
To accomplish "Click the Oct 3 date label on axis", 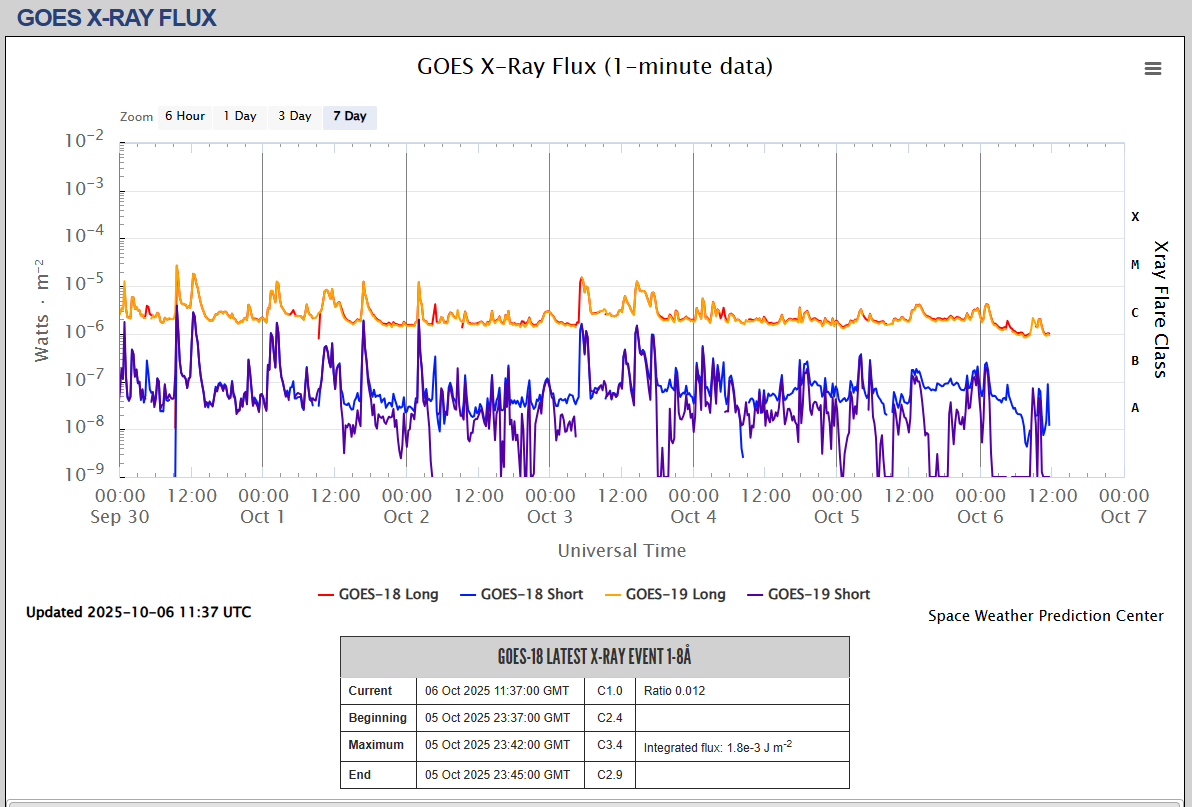I will 550,516.
